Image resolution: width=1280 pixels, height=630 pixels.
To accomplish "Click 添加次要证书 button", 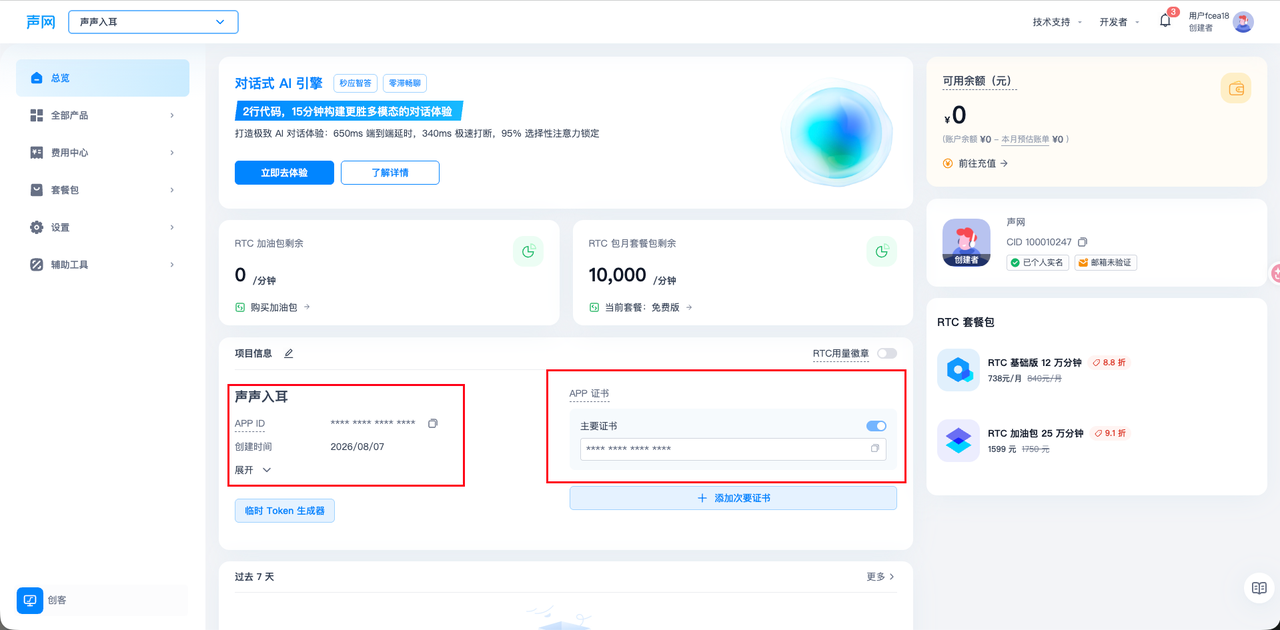I will [733, 498].
